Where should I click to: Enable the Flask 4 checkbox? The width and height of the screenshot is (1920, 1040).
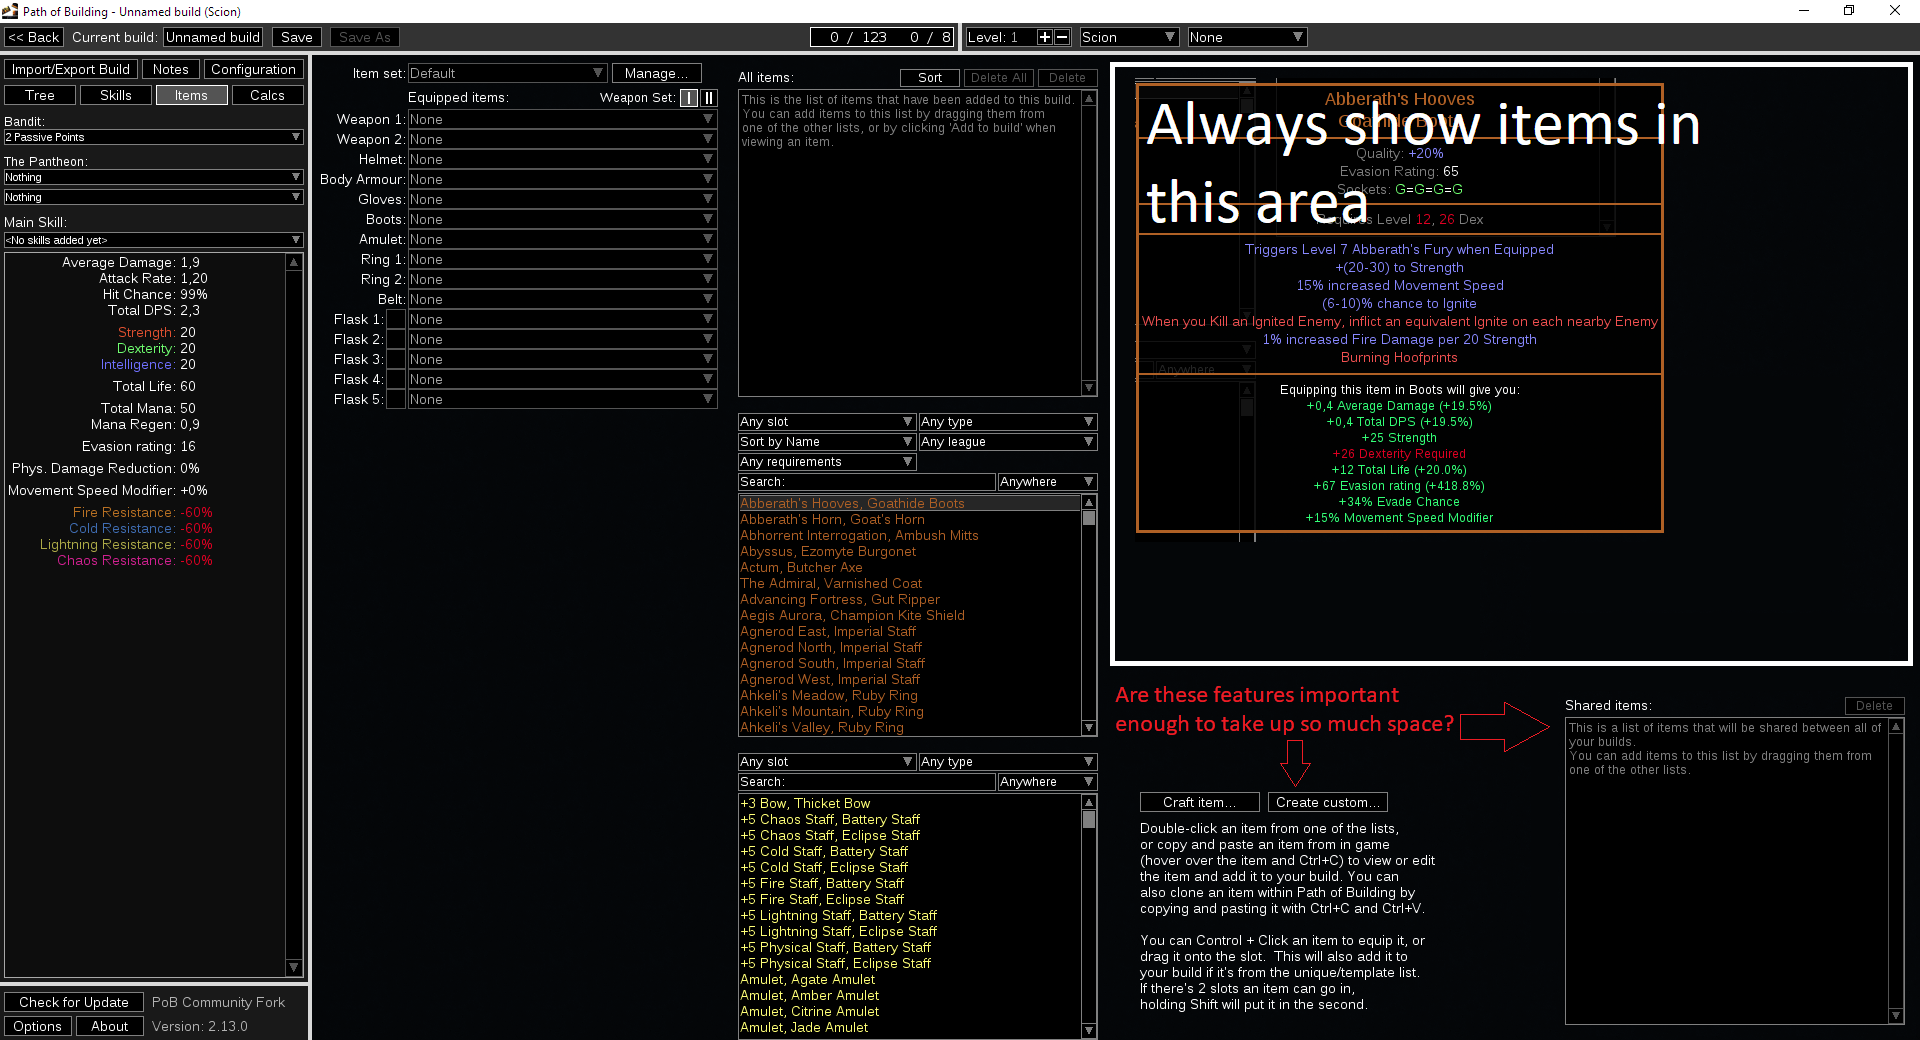pos(396,379)
